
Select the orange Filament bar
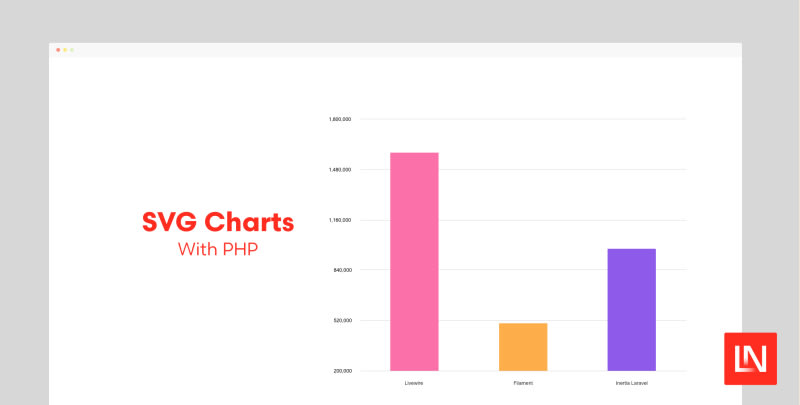523,346
